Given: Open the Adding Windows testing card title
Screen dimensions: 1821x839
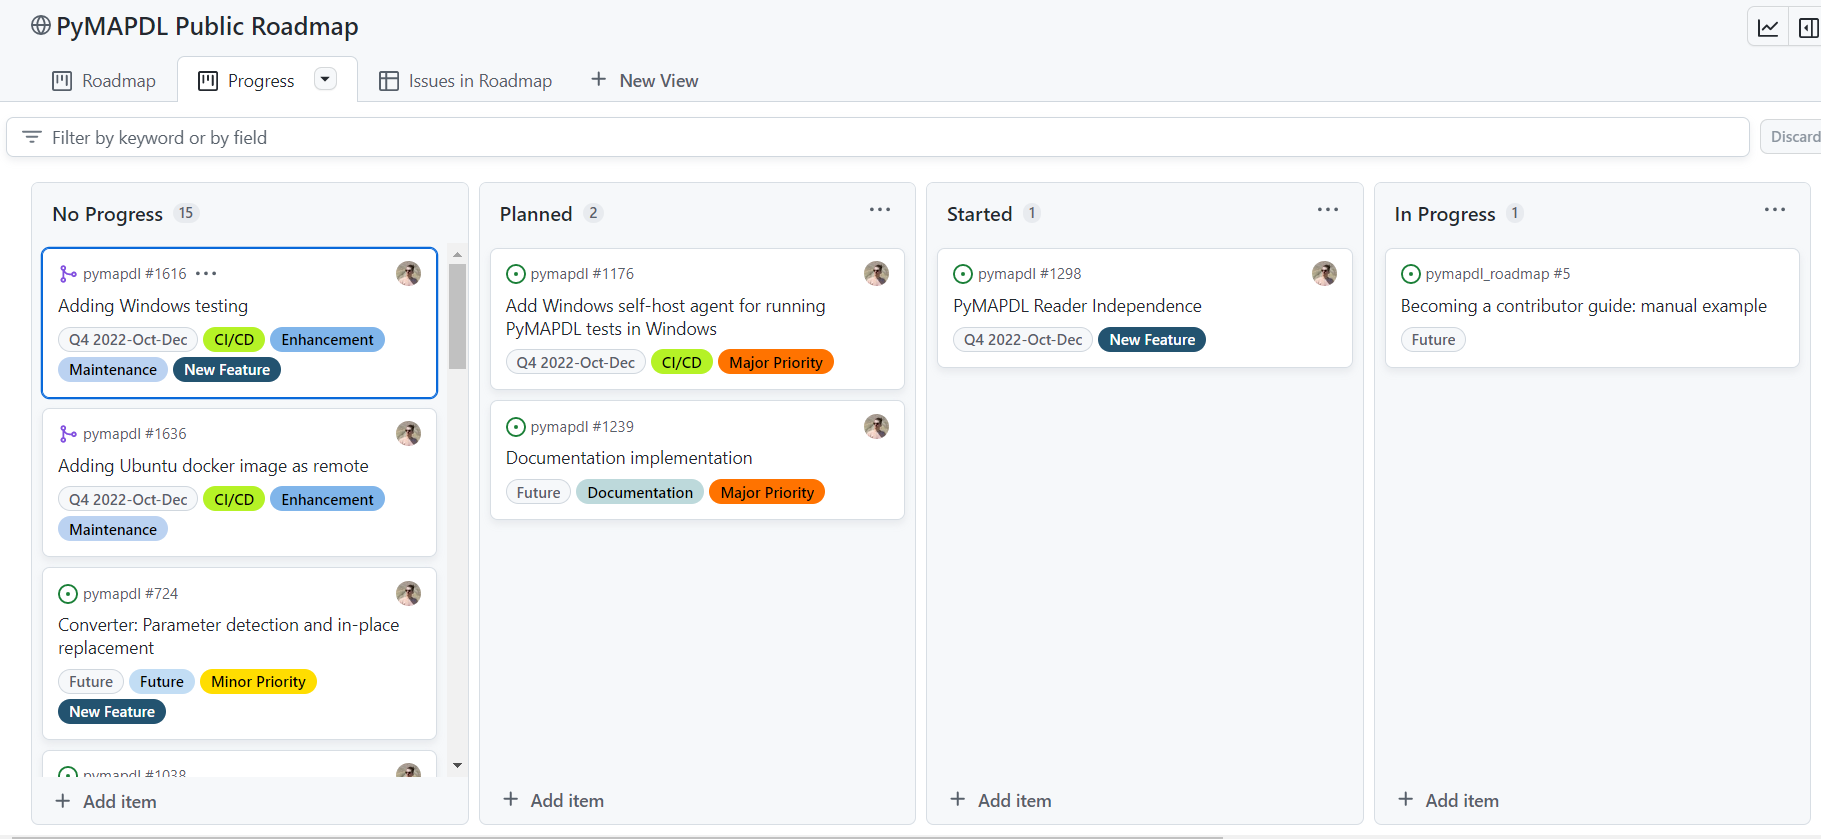Looking at the screenshot, I should [153, 306].
